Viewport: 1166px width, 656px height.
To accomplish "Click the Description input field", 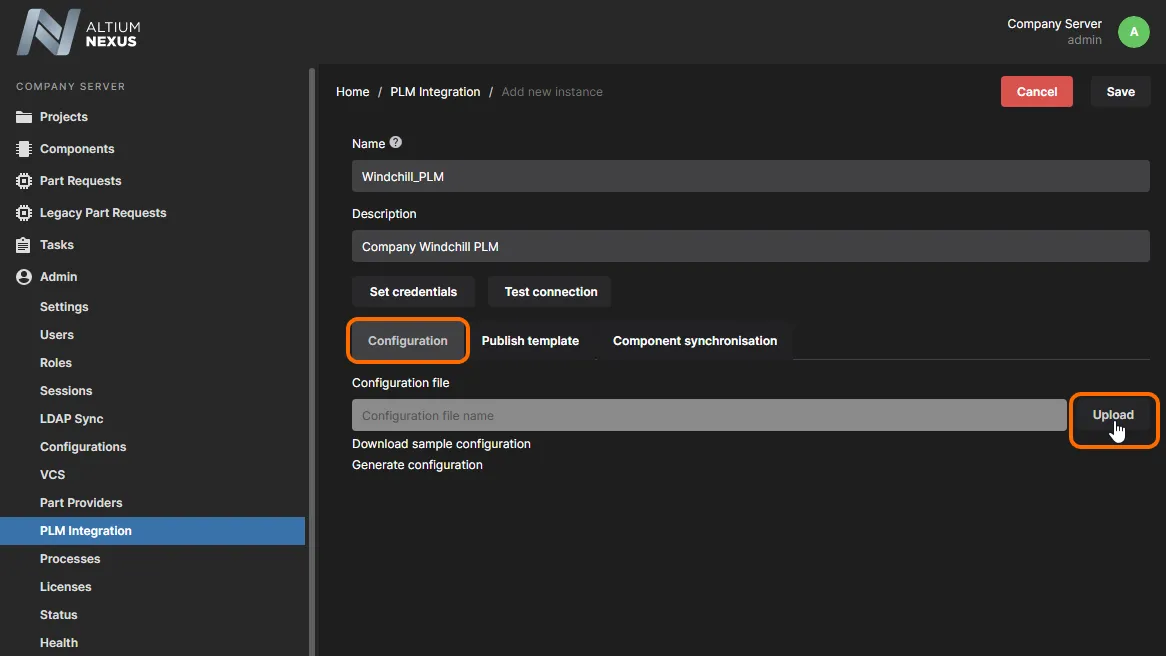I will coord(750,246).
